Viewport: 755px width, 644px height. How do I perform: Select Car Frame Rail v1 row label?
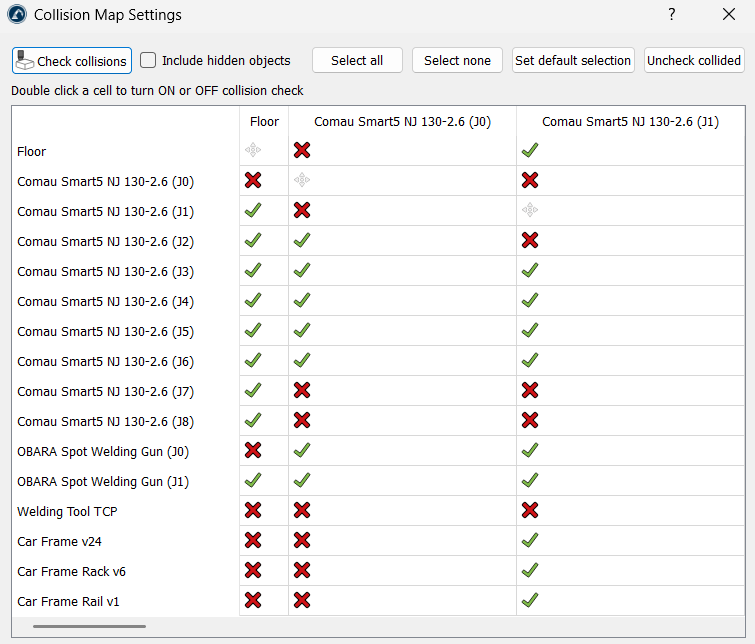(x=68, y=601)
